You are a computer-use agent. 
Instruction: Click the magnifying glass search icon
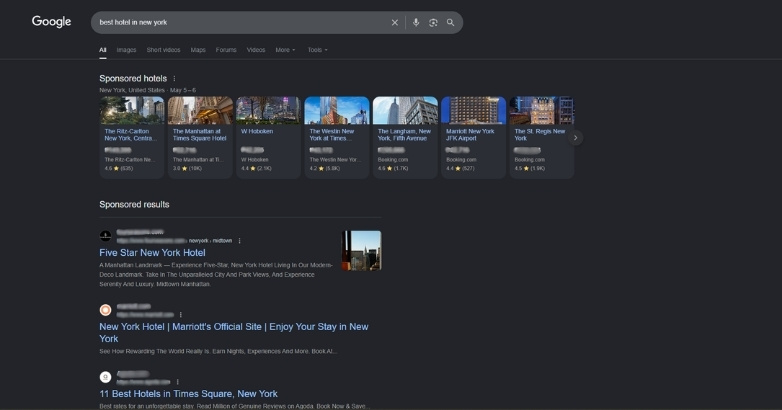450,22
